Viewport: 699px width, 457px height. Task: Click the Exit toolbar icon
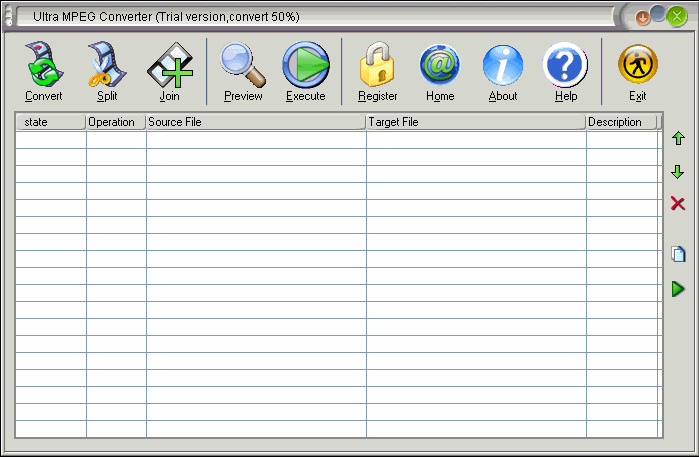[x=637, y=72]
